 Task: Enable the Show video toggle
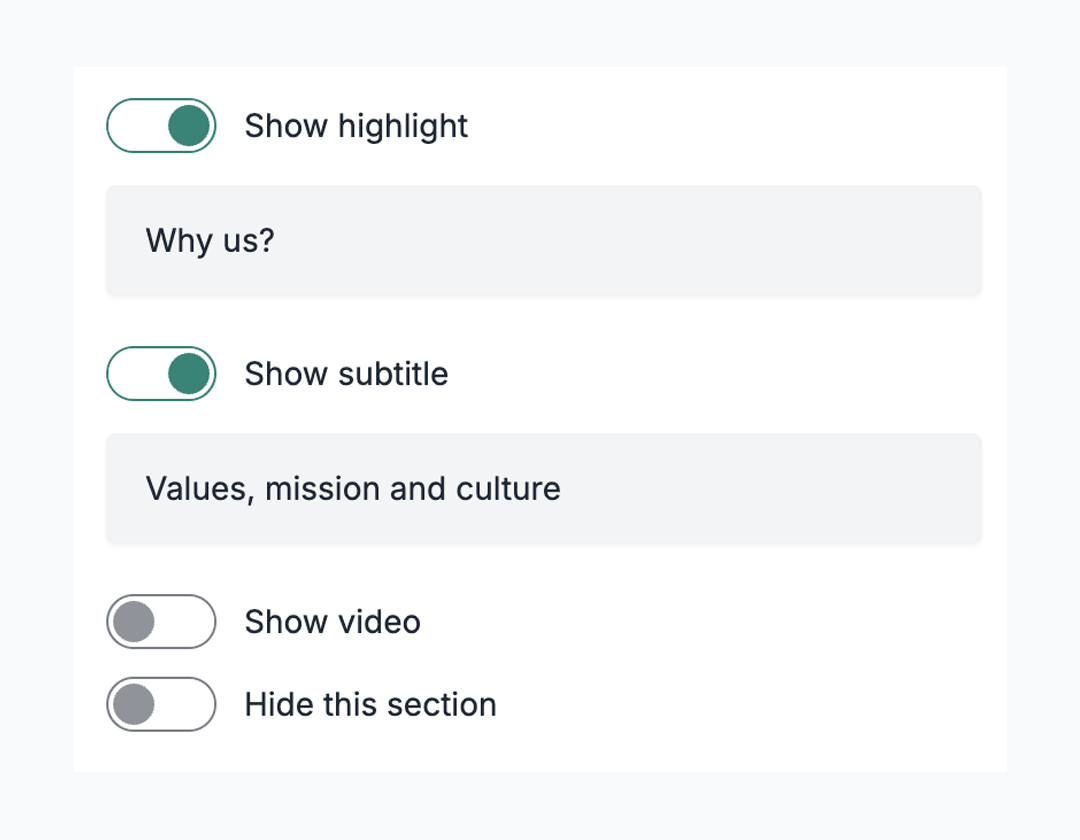click(x=161, y=621)
